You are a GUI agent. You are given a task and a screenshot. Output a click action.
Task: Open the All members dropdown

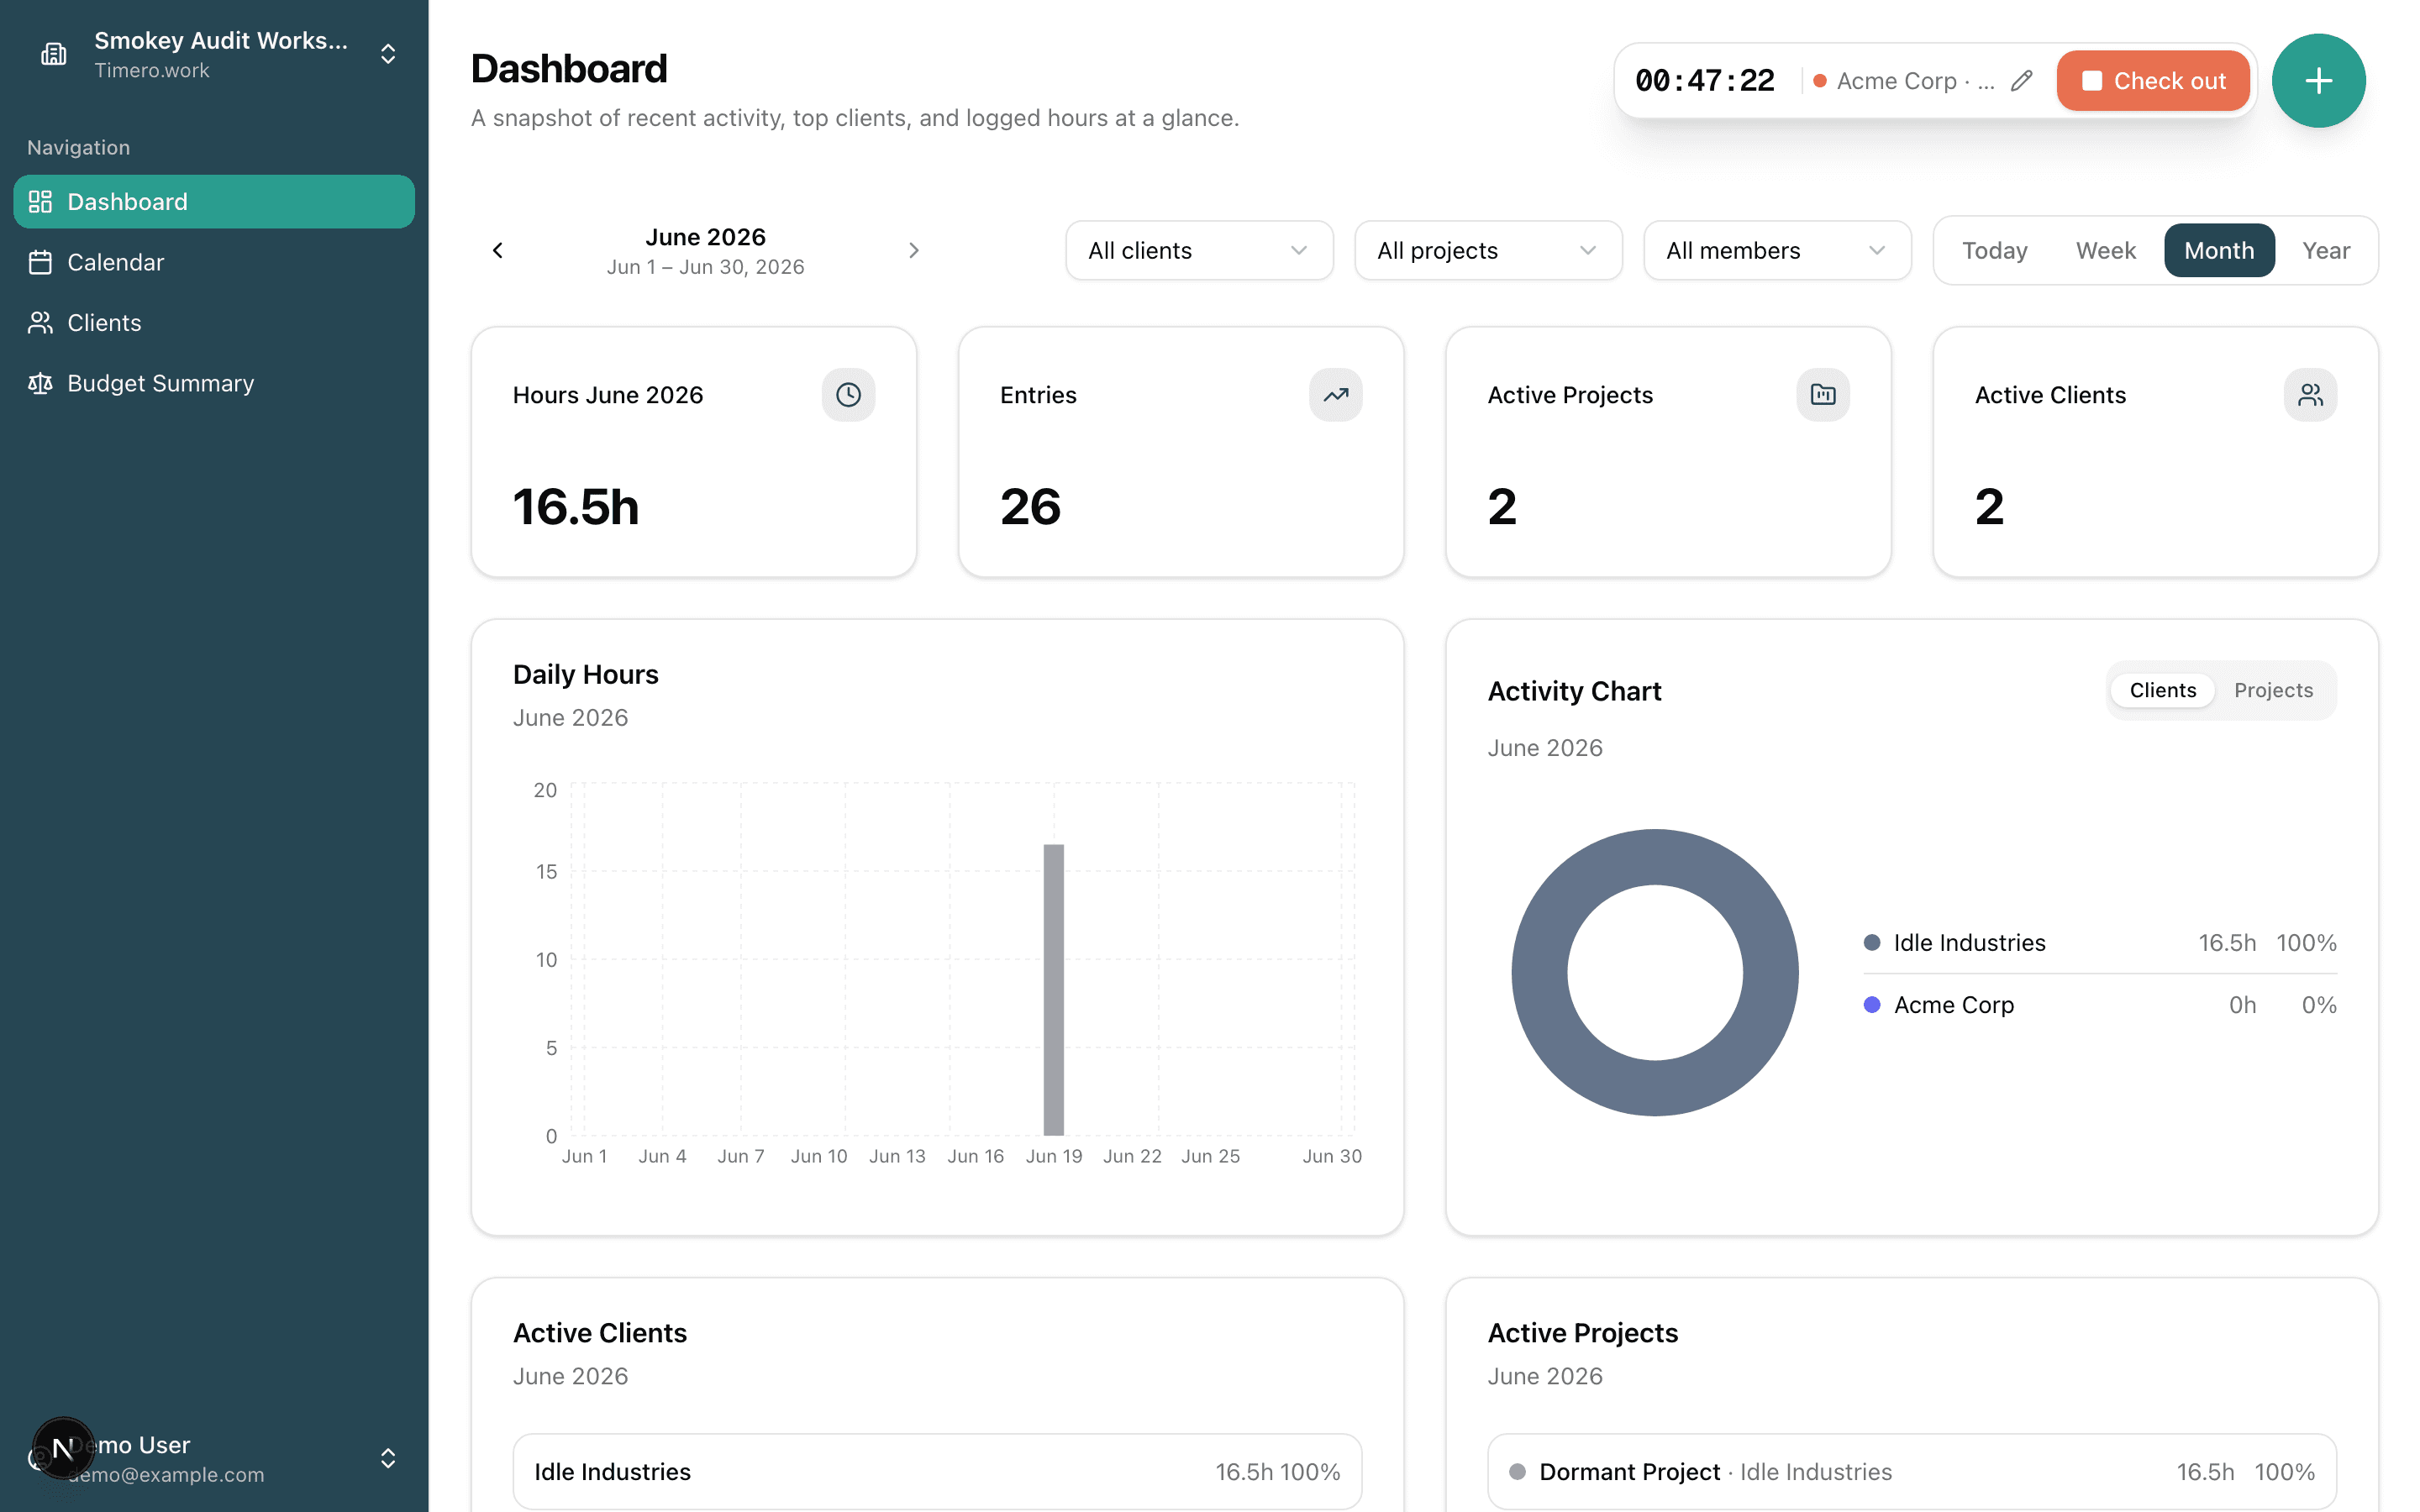pyautogui.click(x=1777, y=251)
